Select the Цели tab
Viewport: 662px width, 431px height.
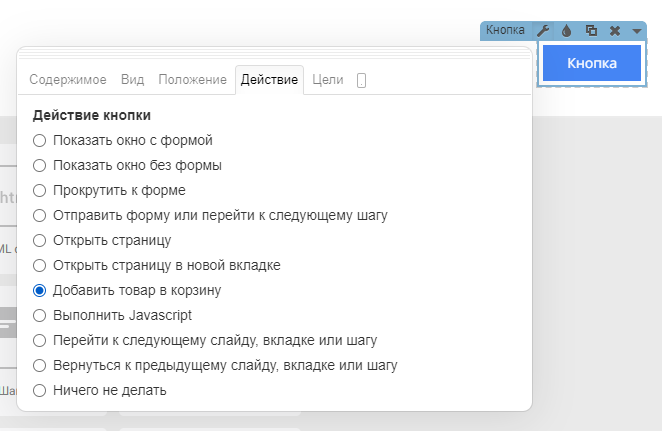[329, 80]
